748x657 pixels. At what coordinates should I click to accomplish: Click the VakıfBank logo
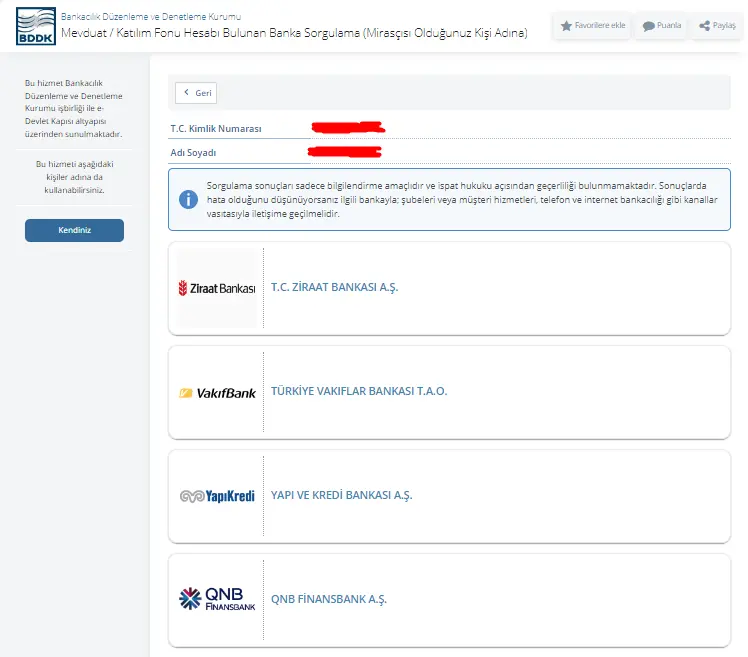(217, 393)
